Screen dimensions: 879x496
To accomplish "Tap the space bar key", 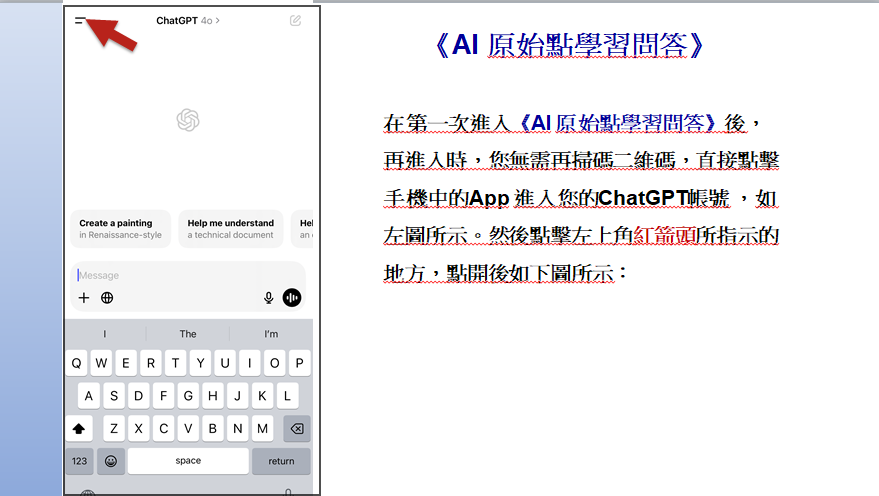I will [188, 461].
